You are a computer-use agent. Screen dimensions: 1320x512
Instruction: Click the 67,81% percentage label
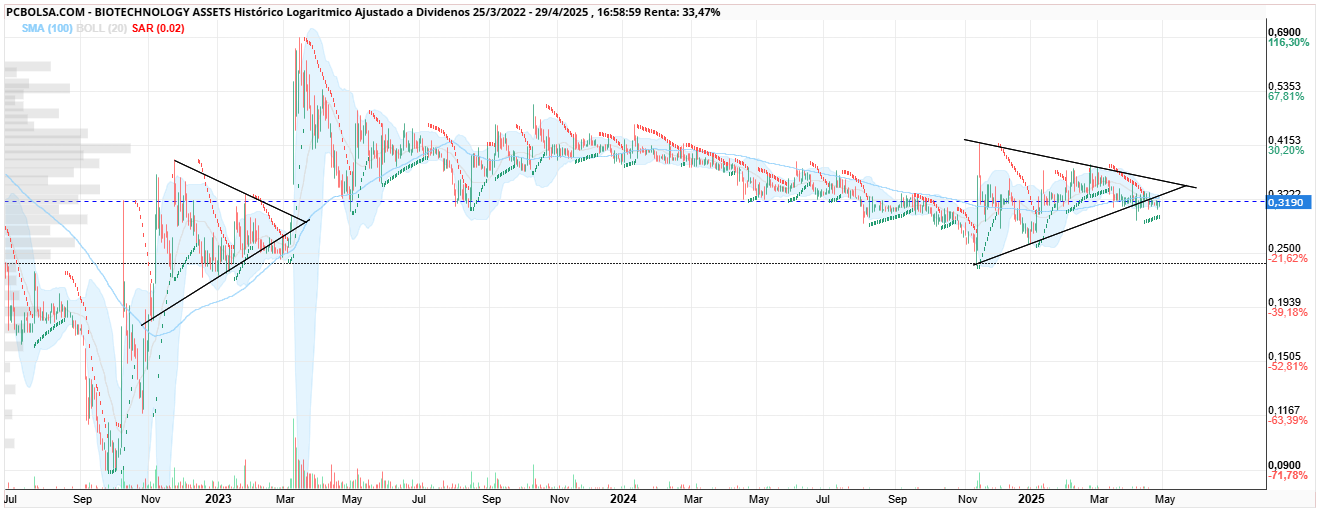tap(1286, 97)
